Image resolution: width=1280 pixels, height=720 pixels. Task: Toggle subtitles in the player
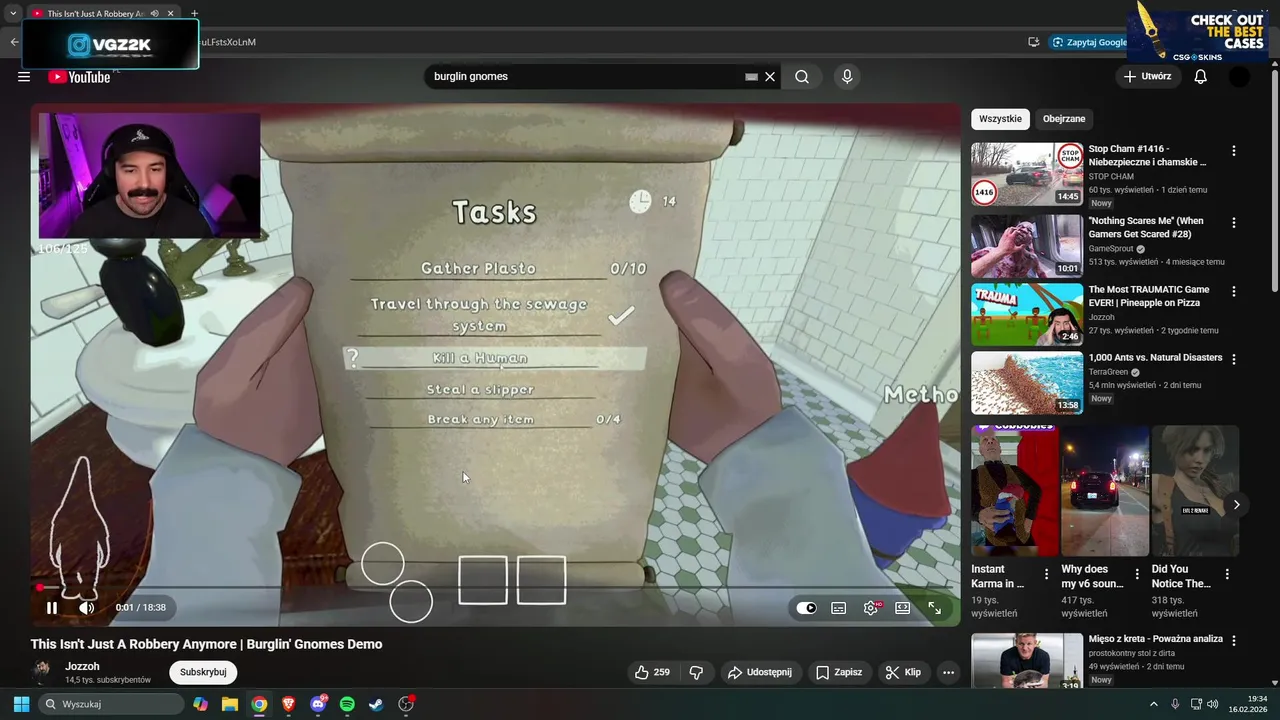point(839,608)
